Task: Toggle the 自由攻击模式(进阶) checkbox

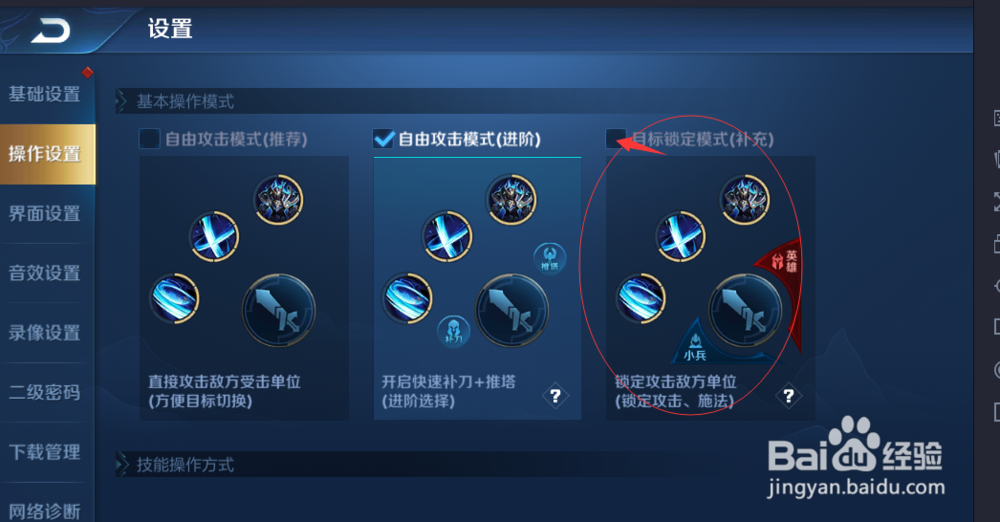Action: tap(383, 138)
